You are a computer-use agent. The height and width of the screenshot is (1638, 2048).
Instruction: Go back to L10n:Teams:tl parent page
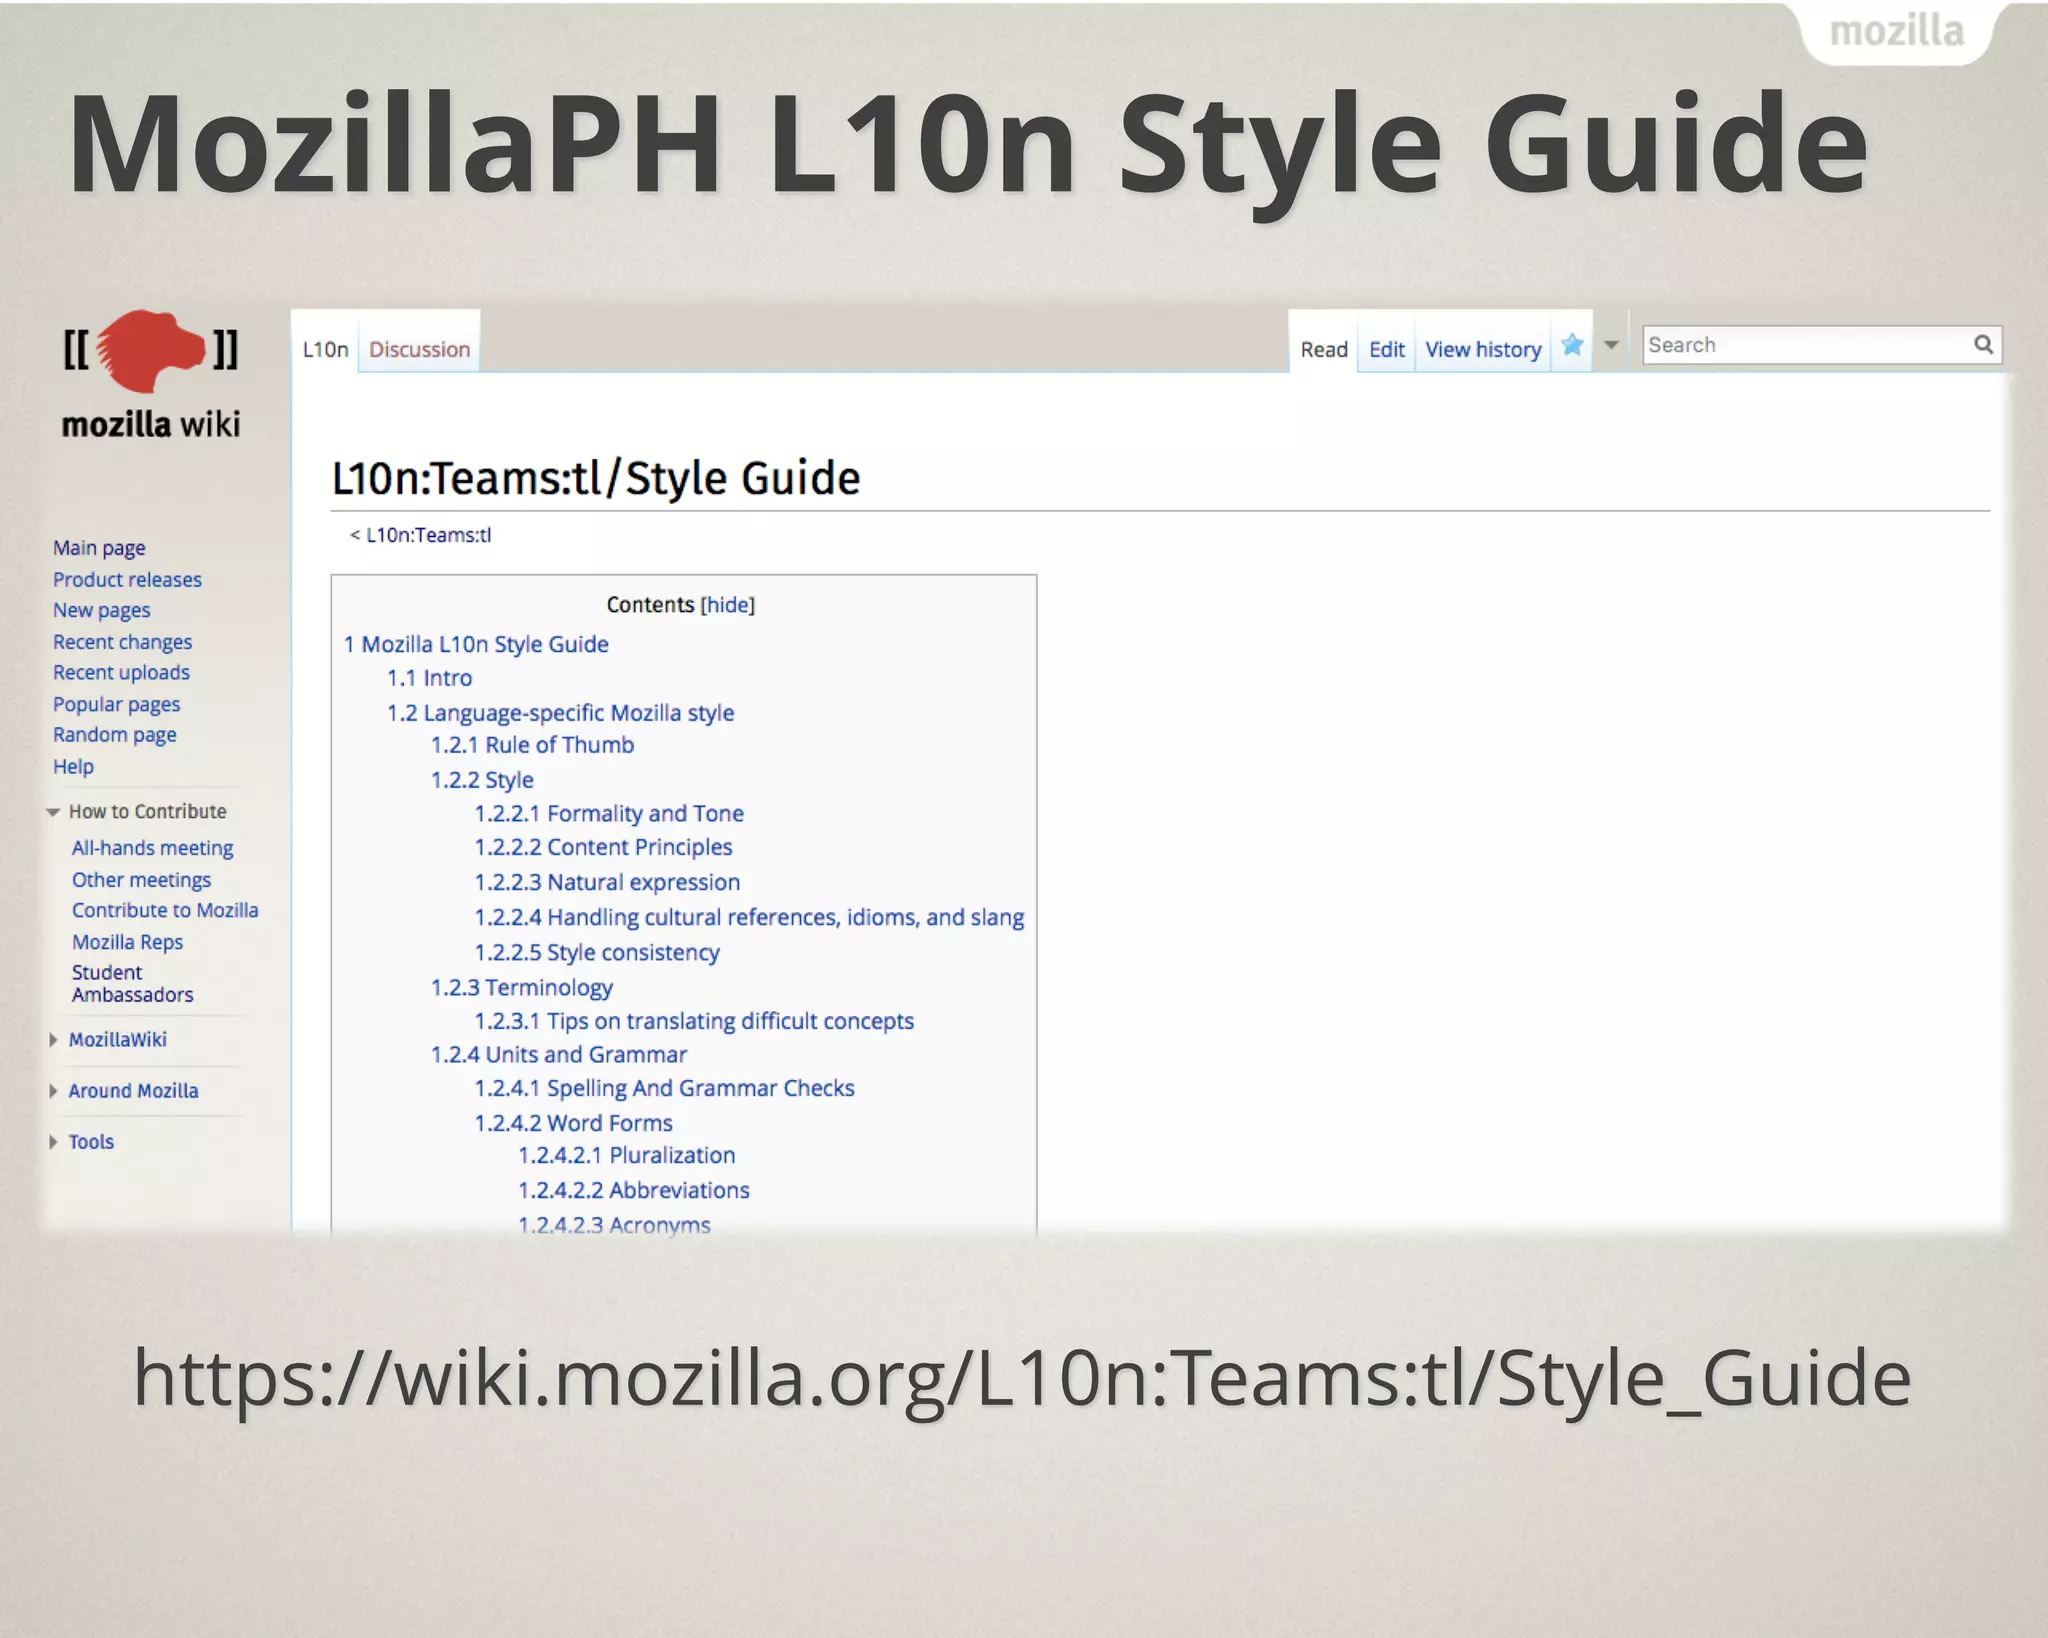coord(428,535)
